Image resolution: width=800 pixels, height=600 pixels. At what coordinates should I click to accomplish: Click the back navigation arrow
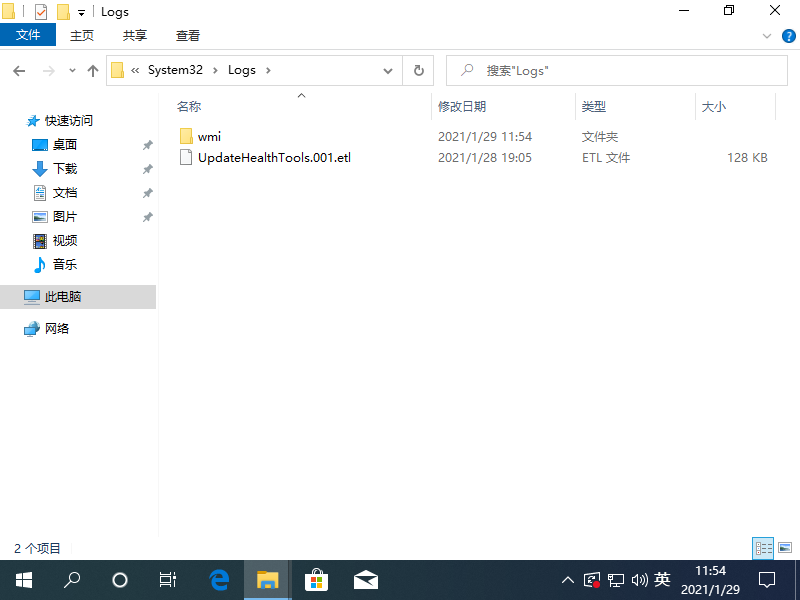coord(18,70)
